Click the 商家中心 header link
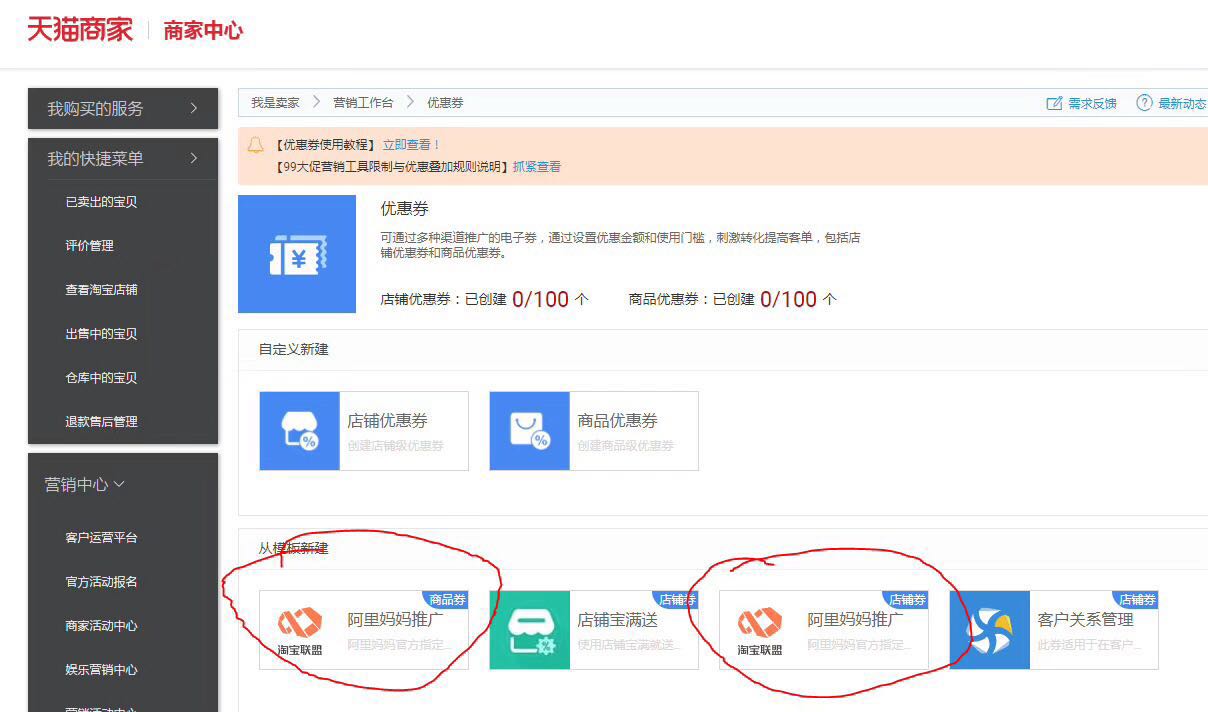Screen dimensions: 1208x712 pyautogui.click(x=203, y=31)
